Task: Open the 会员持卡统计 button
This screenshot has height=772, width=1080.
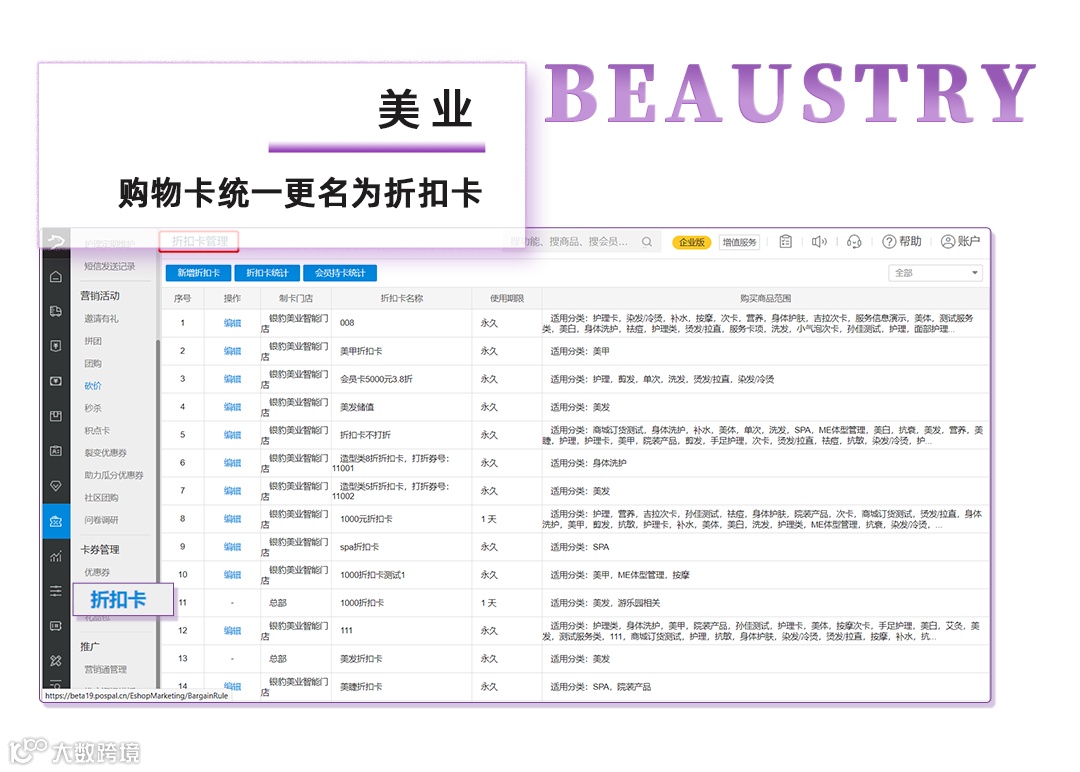Action: tap(340, 273)
